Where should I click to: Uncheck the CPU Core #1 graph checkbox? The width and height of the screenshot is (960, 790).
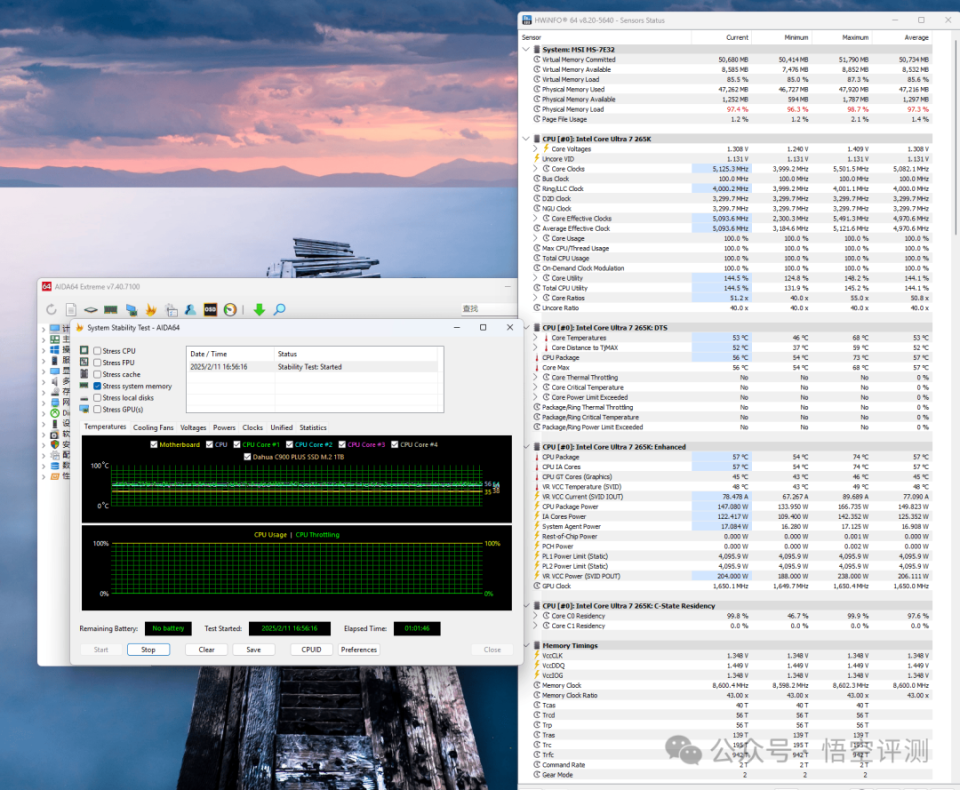point(237,445)
